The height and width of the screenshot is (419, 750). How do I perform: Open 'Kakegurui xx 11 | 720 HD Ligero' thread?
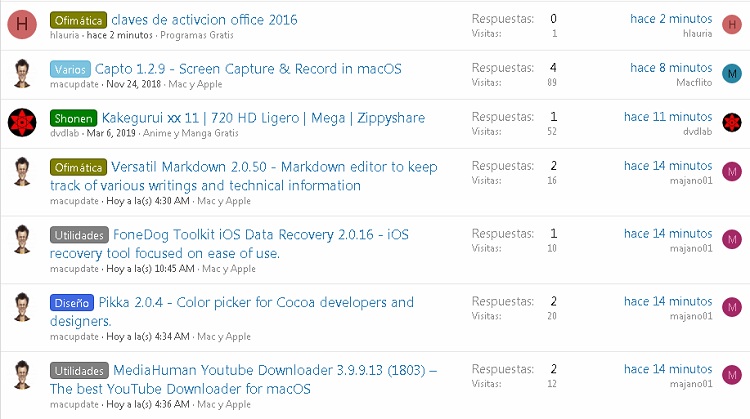[x=263, y=118]
